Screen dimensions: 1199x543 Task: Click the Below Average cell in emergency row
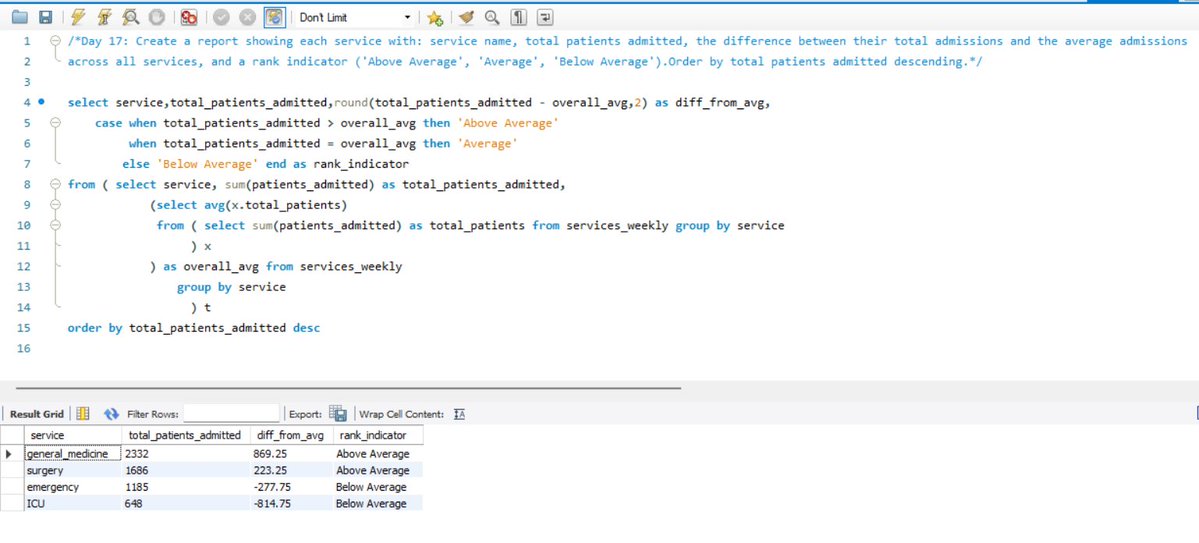click(x=378, y=487)
